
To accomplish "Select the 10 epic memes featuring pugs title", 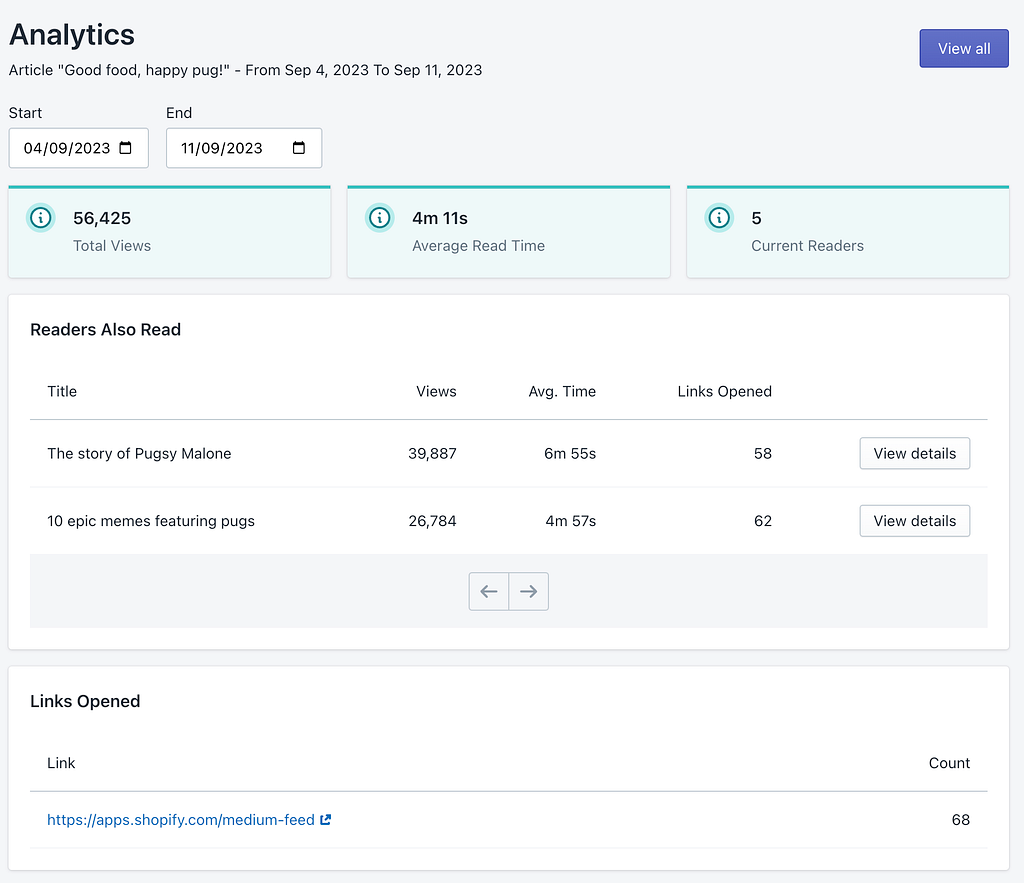I will click(x=151, y=521).
